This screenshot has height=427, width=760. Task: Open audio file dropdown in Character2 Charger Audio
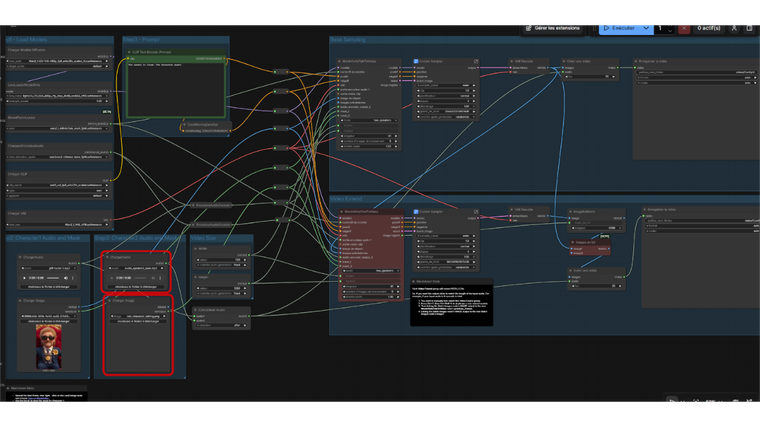click(x=138, y=267)
